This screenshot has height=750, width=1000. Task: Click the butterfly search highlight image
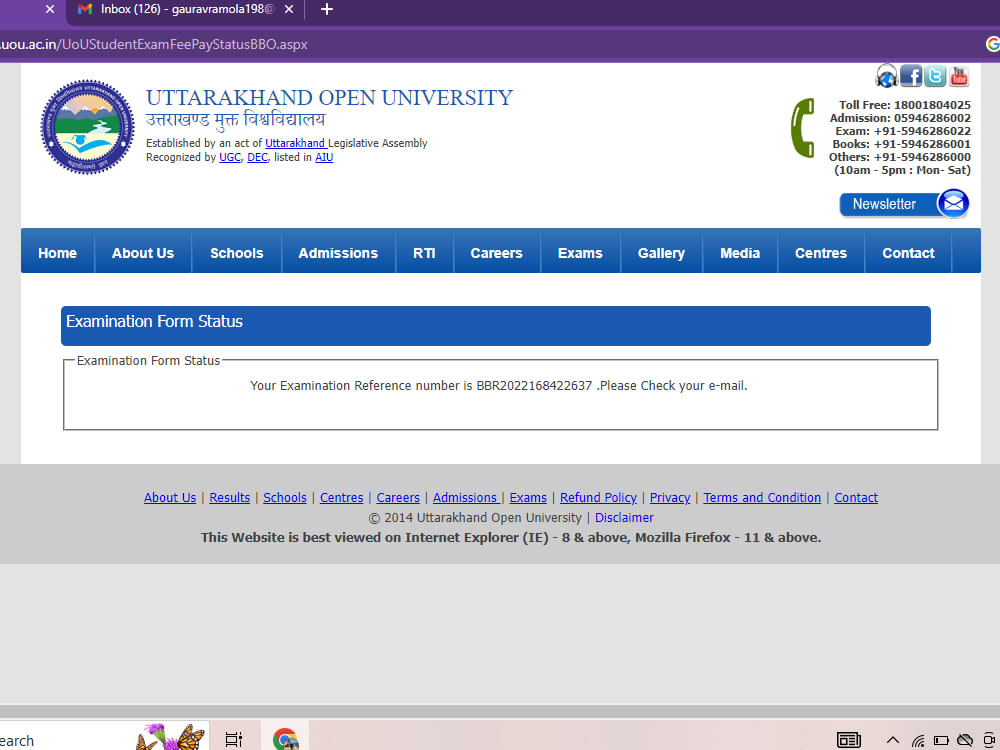(170, 737)
